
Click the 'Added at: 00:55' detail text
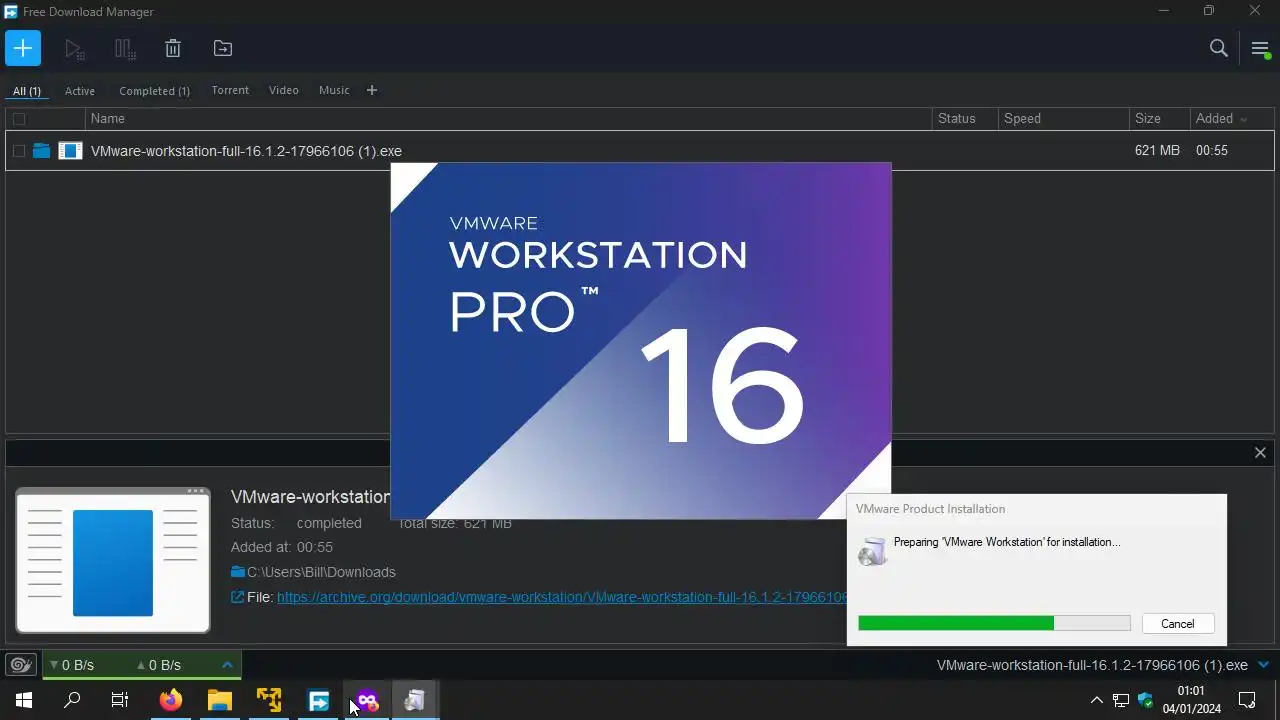coord(282,547)
